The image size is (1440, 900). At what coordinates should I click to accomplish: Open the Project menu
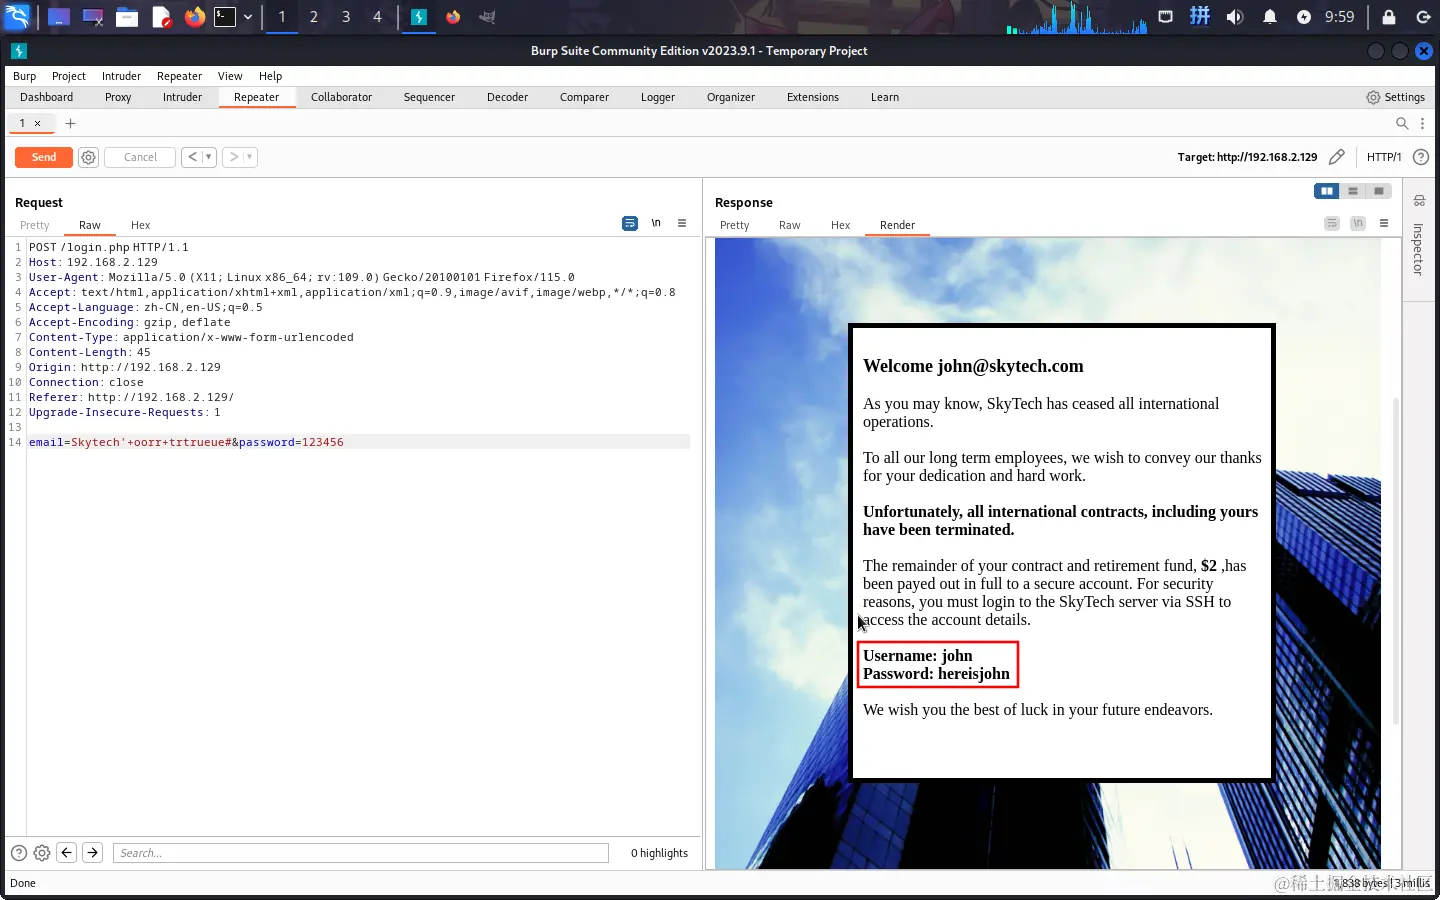(x=69, y=76)
